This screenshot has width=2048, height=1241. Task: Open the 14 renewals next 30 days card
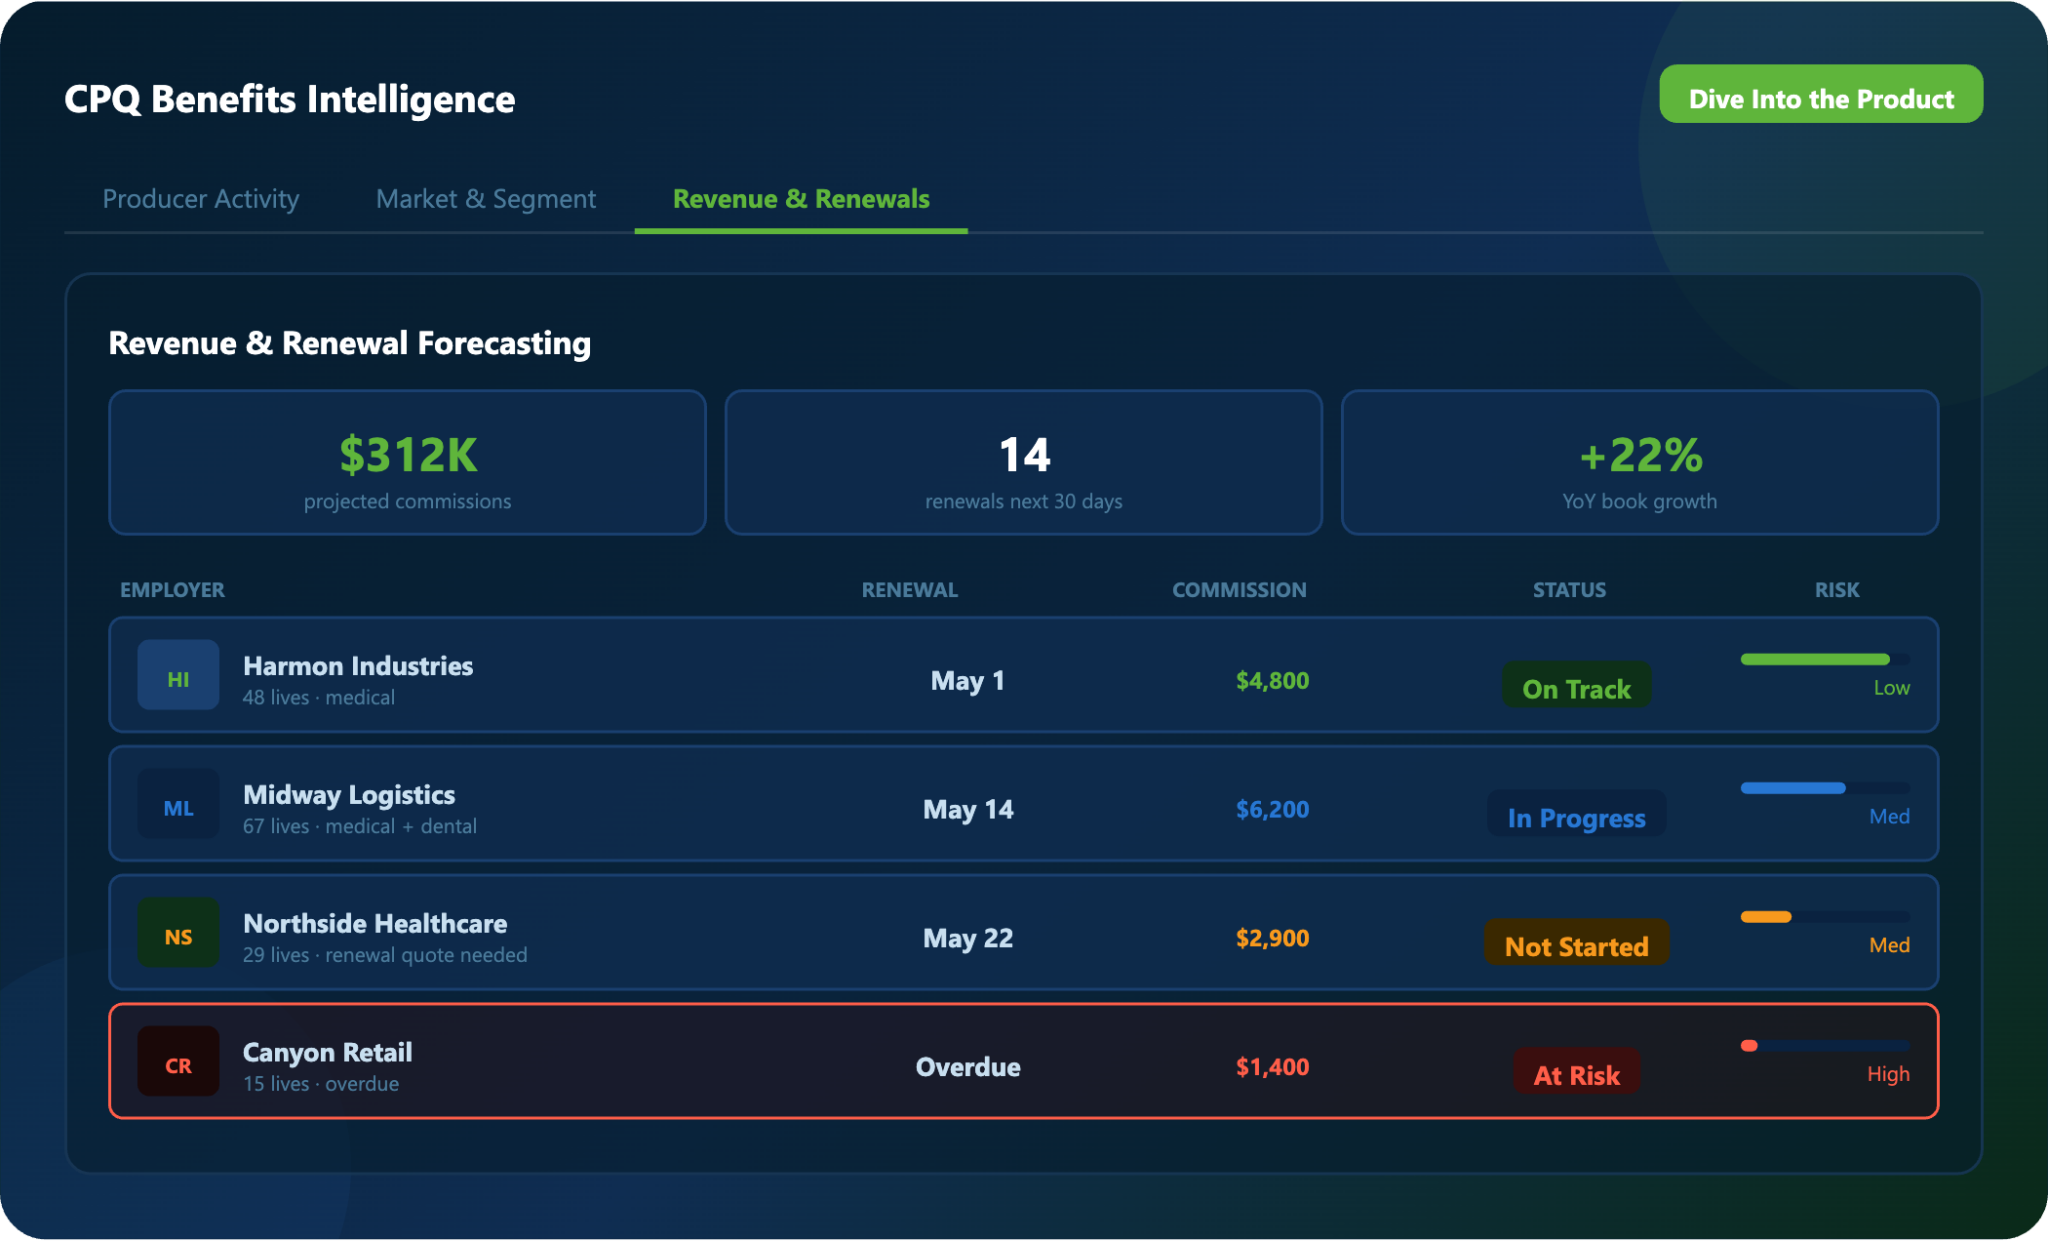[1023, 463]
